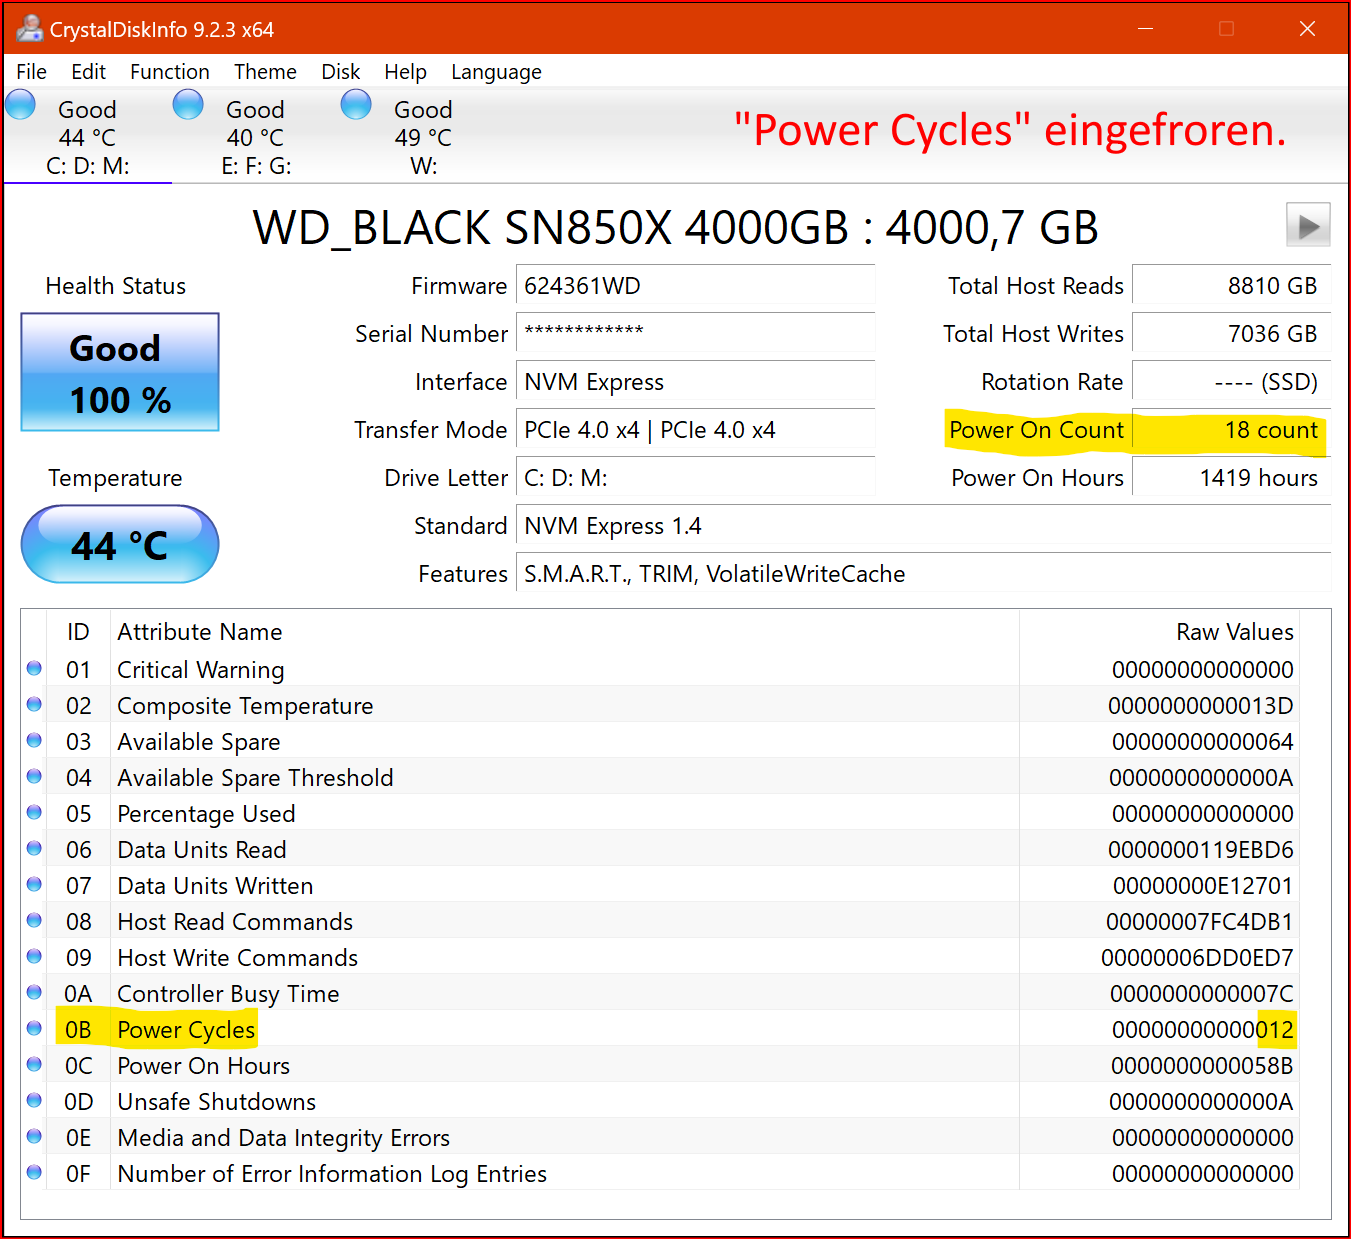The height and width of the screenshot is (1239, 1351).
Task: Click status dot of Controller Busy Time row
Action: [x=34, y=992]
